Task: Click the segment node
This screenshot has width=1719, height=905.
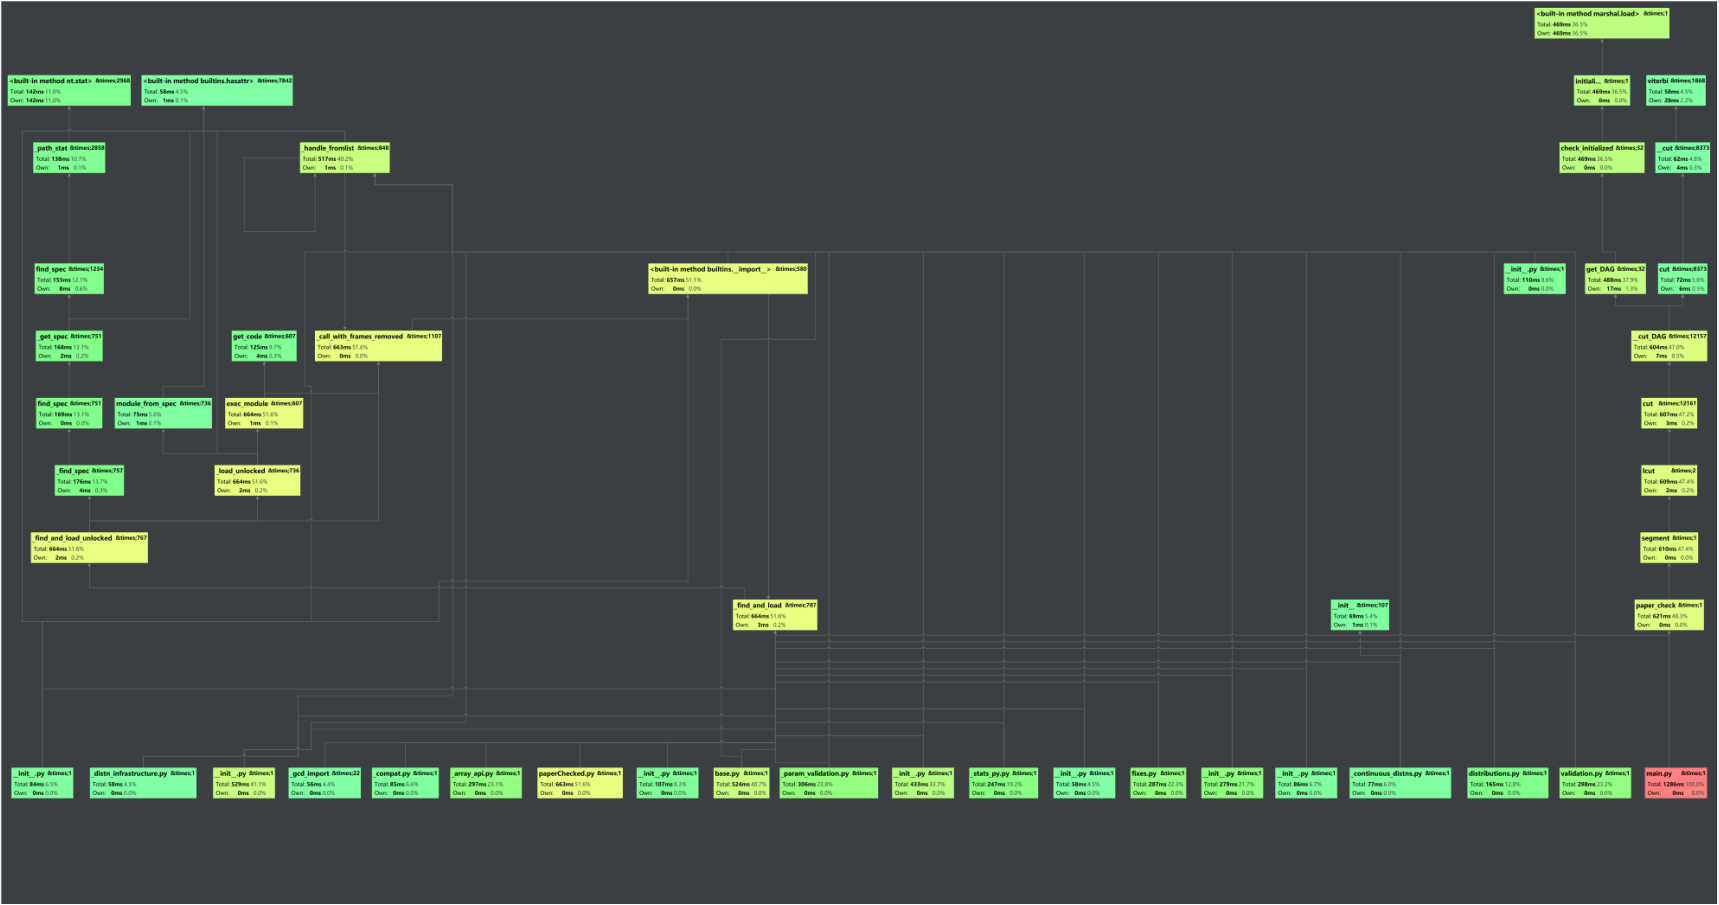Action: point(1669,547)
